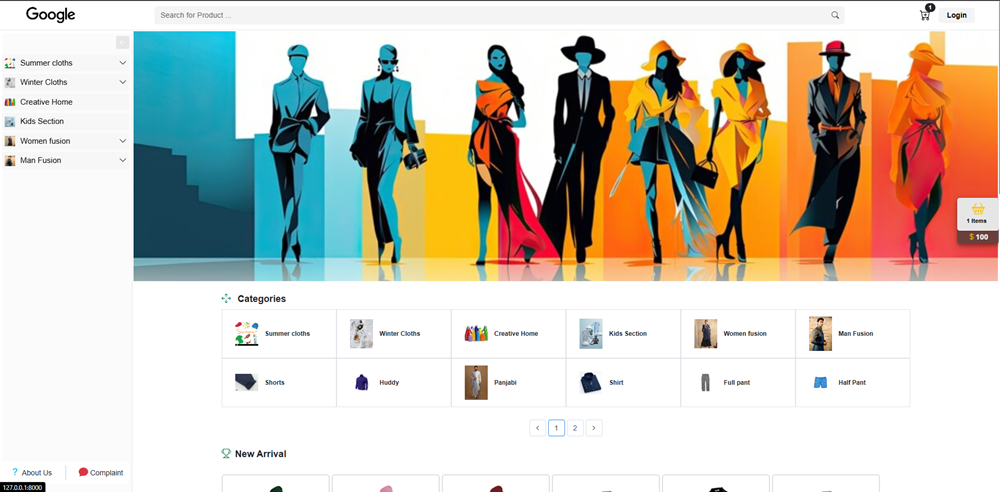Click the Women fusion sidebar thumbnail icon
Image resolution: width=1000 pixels, height=492 pixels.
(x=10, y=141)
